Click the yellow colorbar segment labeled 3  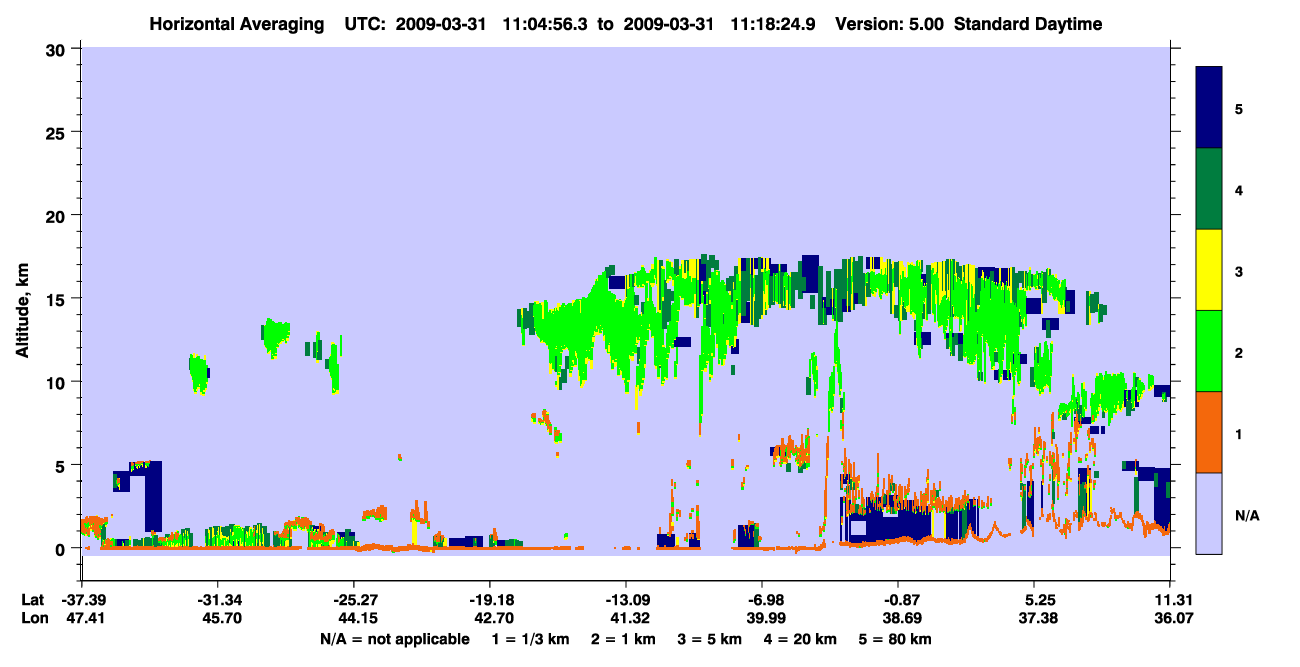pos(1209,270)
